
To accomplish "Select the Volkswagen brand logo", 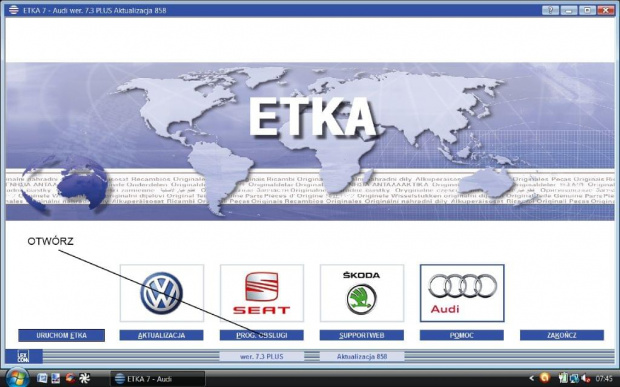I will [162, 293].
